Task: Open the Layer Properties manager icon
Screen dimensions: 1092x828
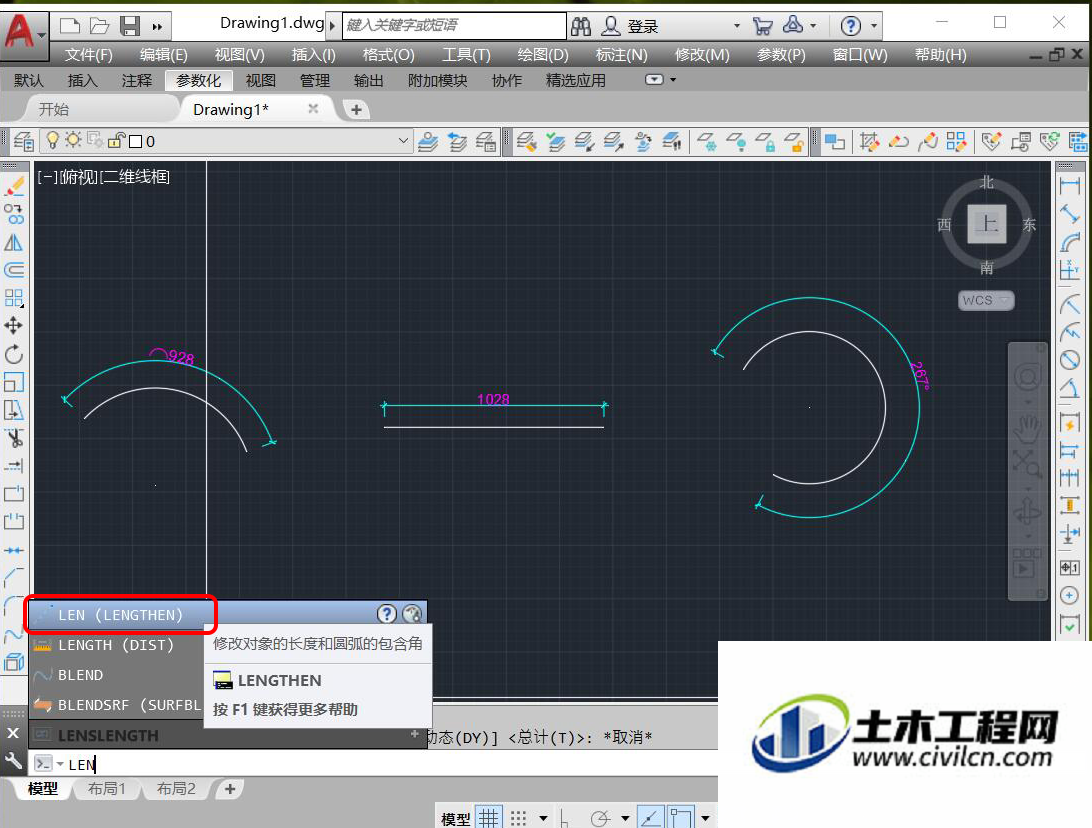Action: (x=23, y=142)
